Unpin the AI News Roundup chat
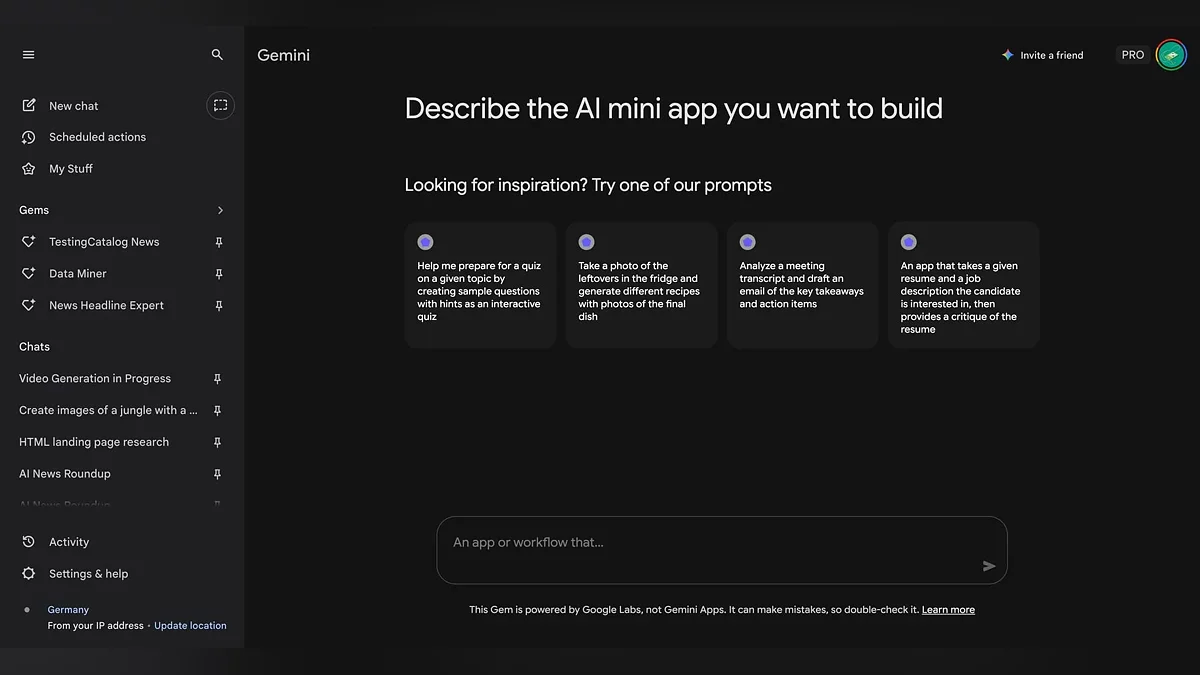 point(218,474)
